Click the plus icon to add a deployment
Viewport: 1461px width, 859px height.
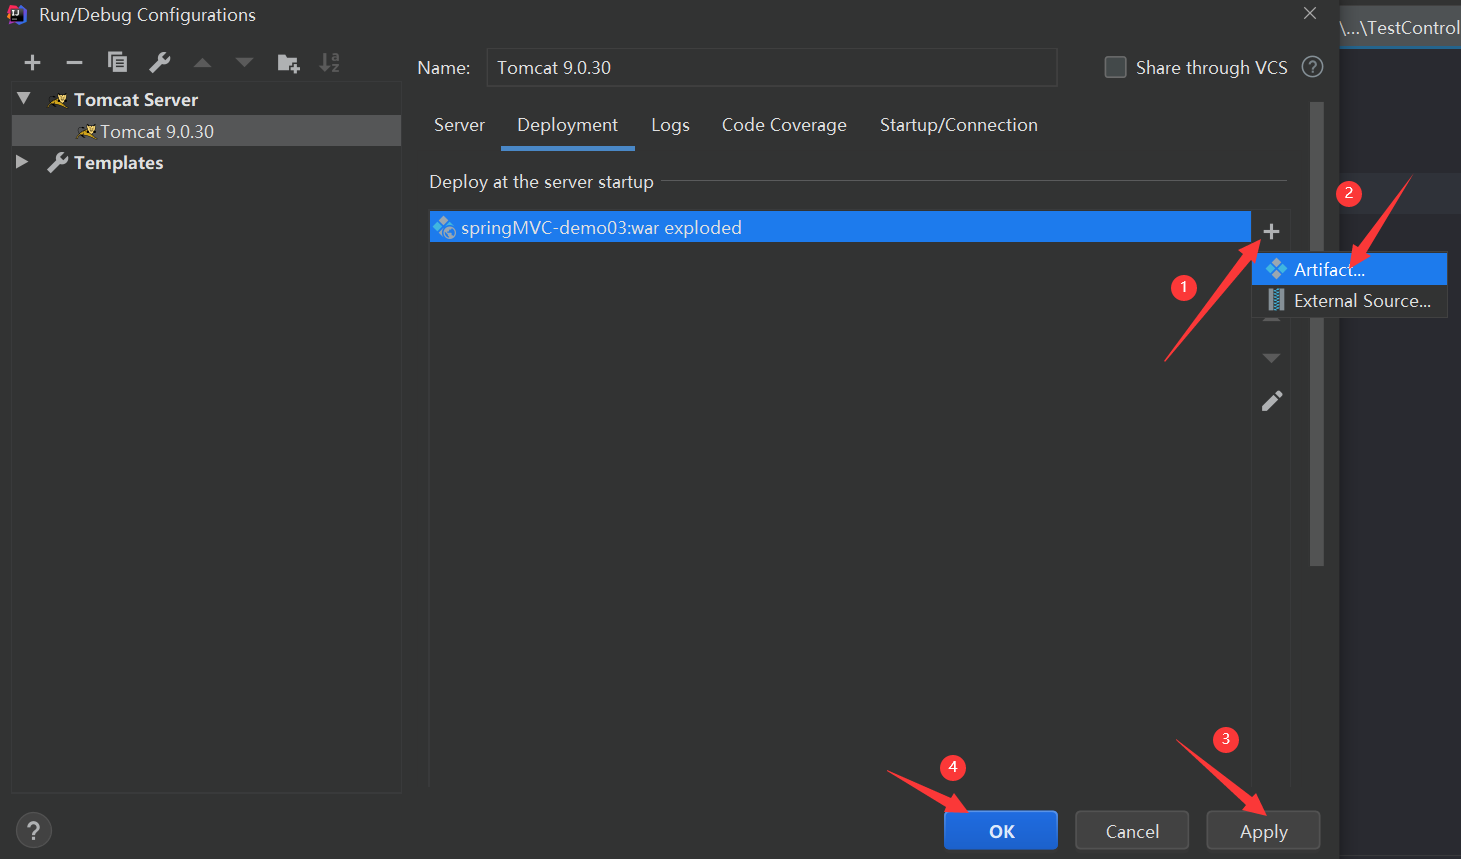pos(1271,232)
